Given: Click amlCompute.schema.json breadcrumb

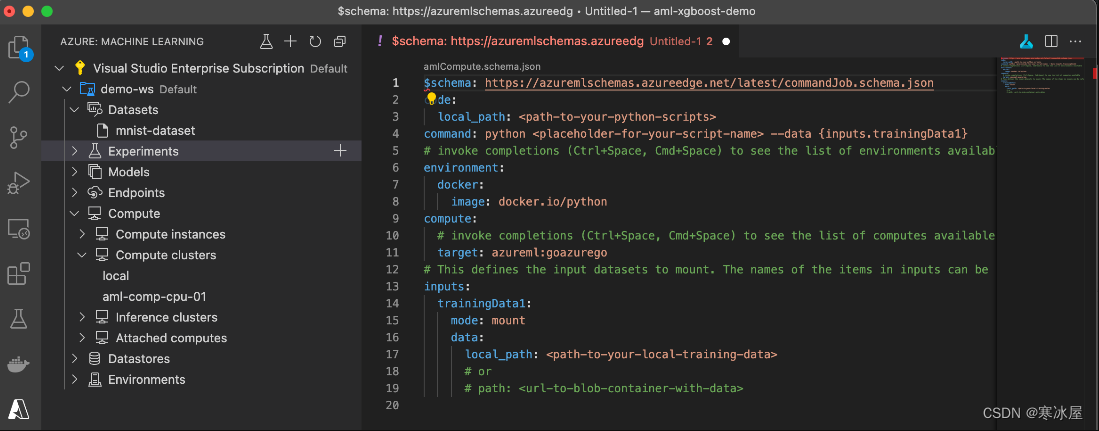Looking at the screenshot, I should click(x=482, y=67).
